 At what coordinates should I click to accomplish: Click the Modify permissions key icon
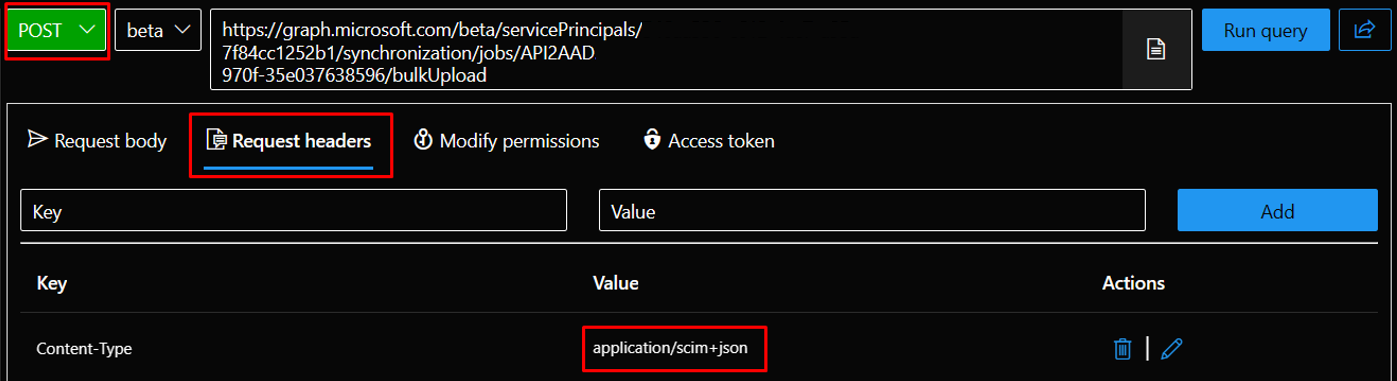tap(423, 139)
